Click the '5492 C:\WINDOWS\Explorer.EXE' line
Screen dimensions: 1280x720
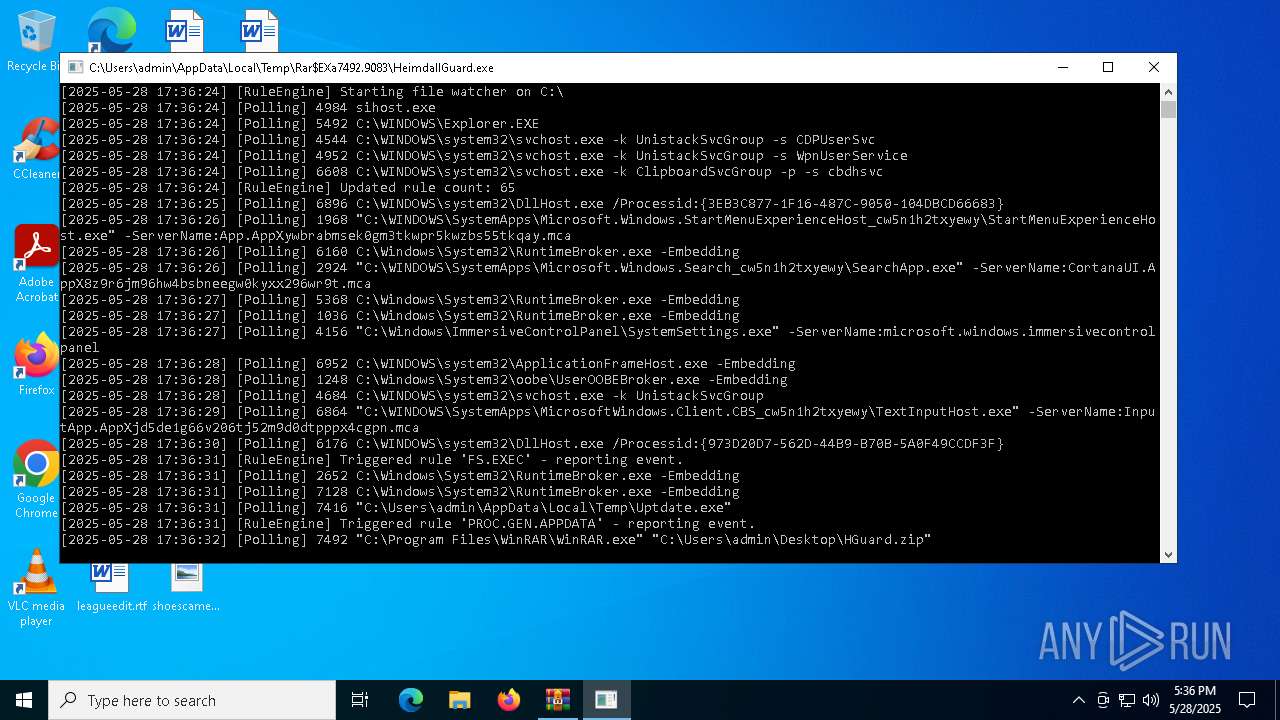pyautogui.click(x=300, y=124)
